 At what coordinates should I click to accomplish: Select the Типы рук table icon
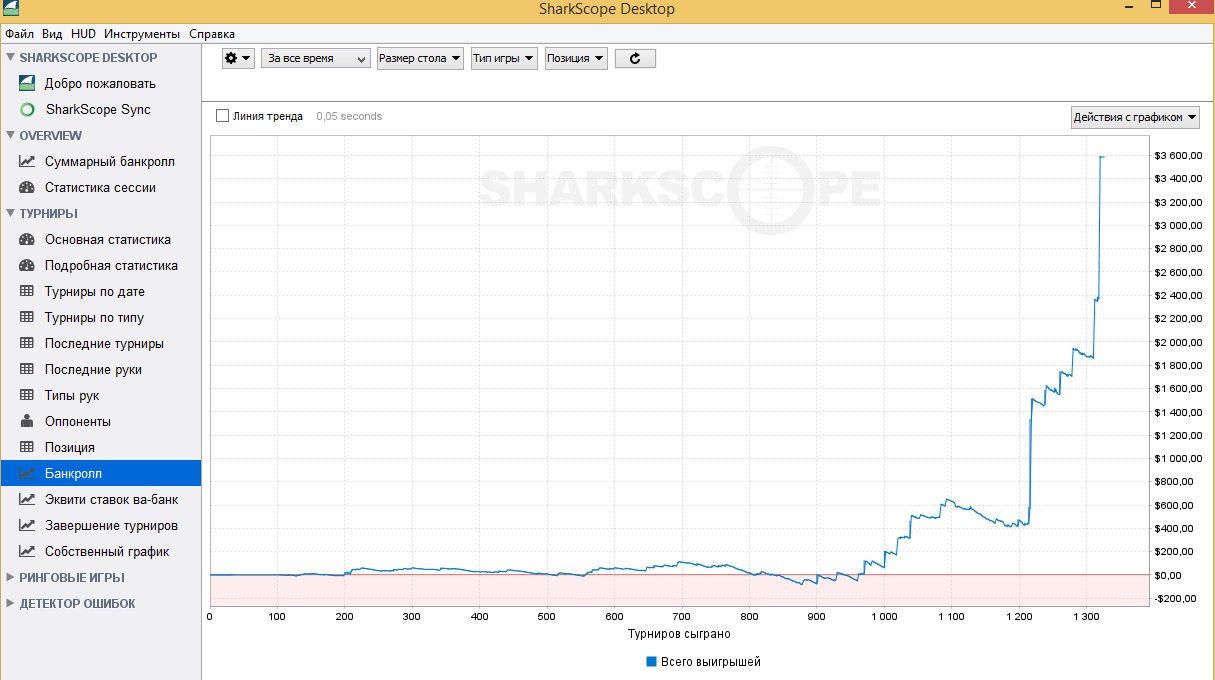pyautogui.click(x=27, y=395)
